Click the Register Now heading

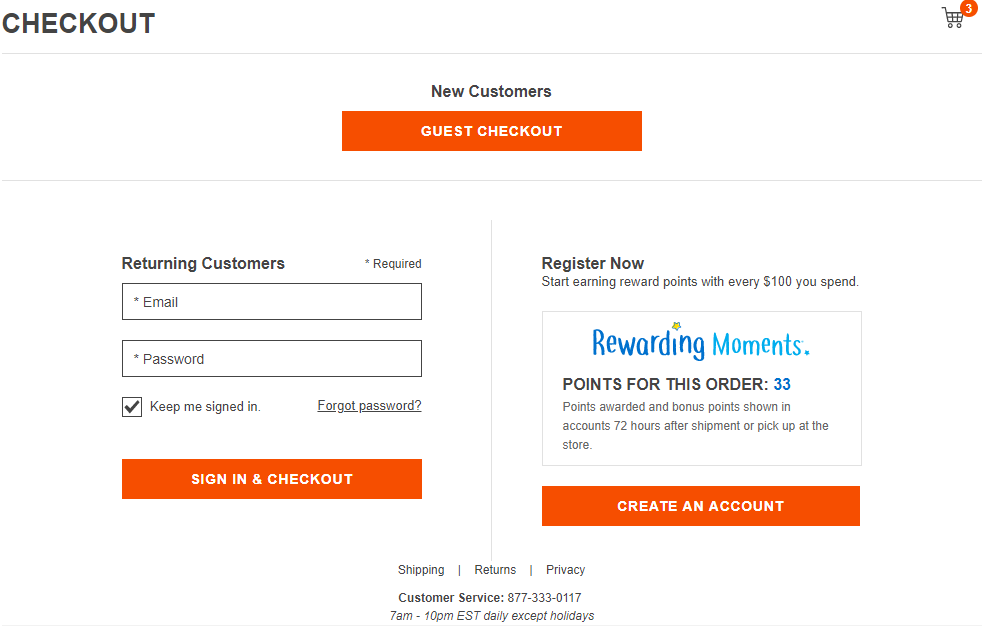593,264
